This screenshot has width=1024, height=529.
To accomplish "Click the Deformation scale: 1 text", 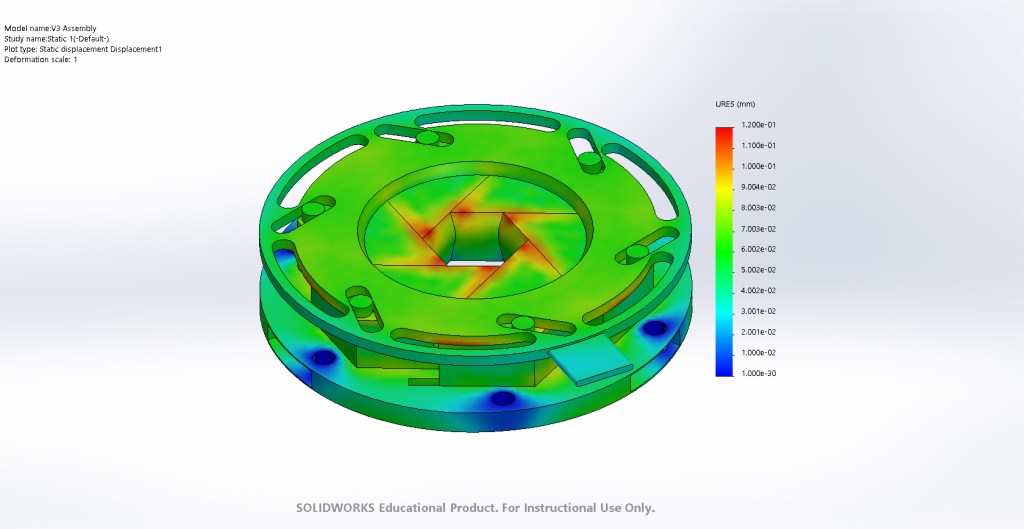I will pos(41,60).
